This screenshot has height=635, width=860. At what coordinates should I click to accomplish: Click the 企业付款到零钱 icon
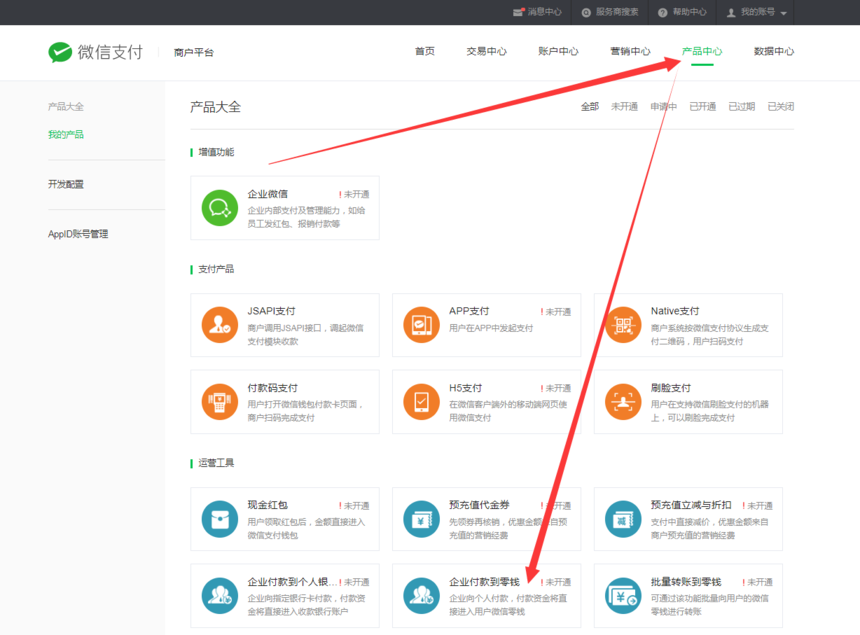(421, 596)
